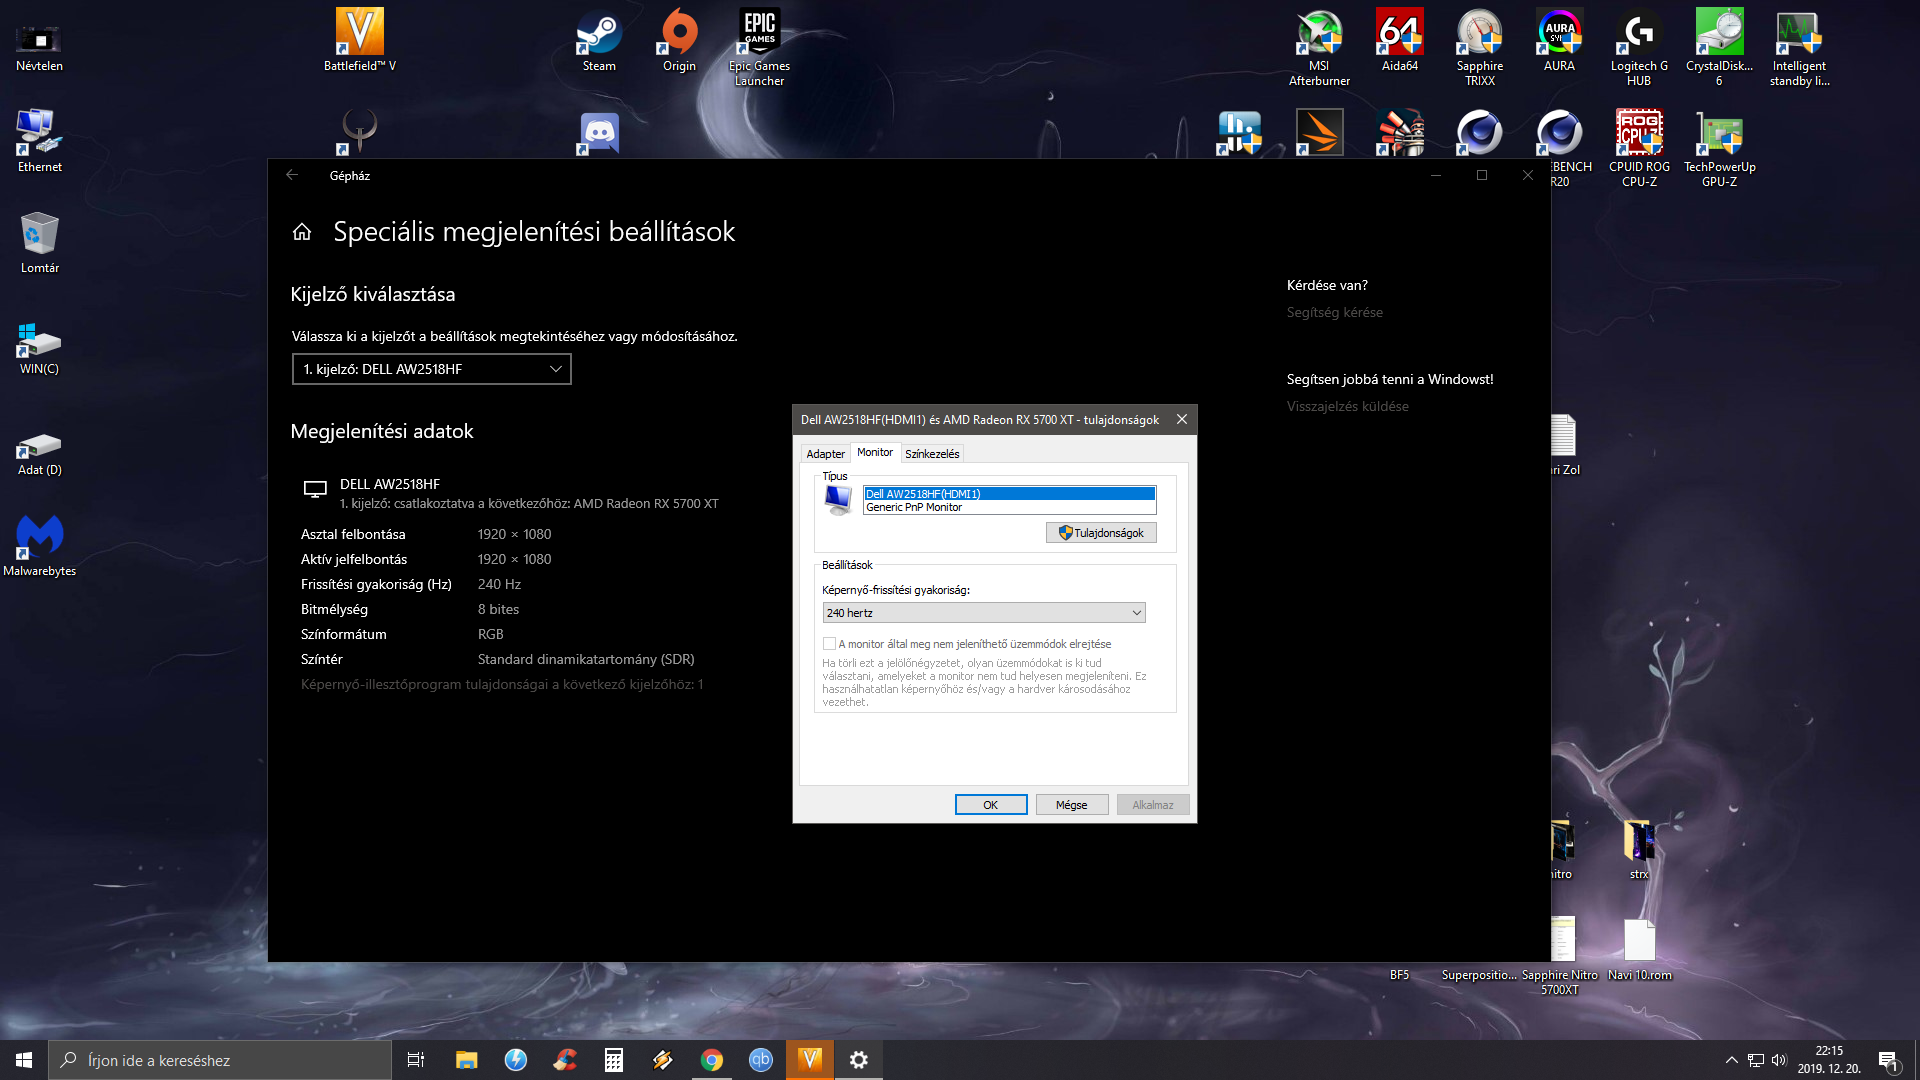Open the Battlefield V desktop shortcut
This screenshot has height=1080, width=1920.
359,40
